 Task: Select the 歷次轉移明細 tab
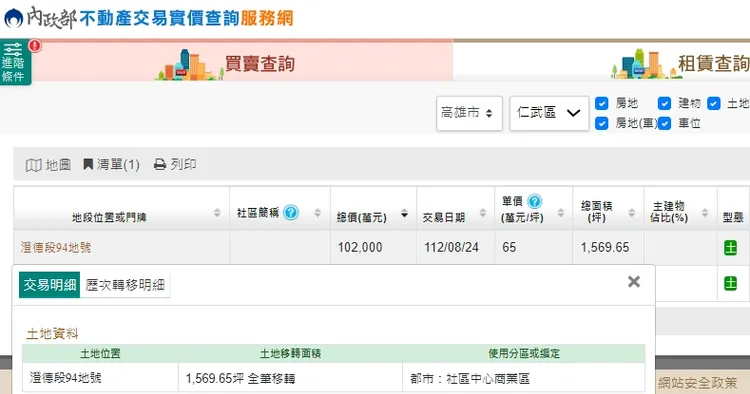[x=125, y=285]
